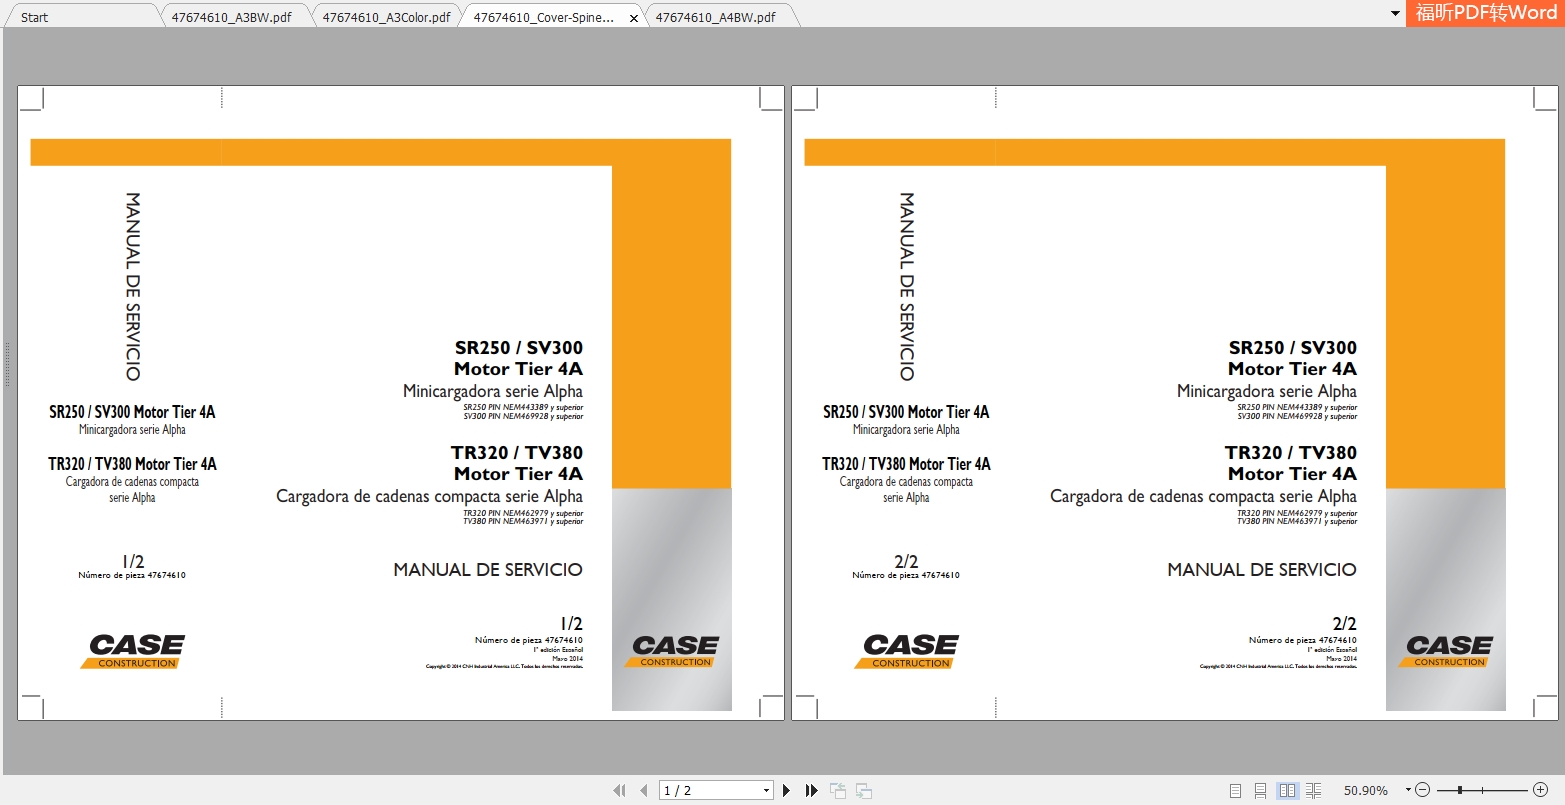Close the 47674610_Cover-Spine tab
Viewport: 1565px width, 805px height.
point(633,18)
